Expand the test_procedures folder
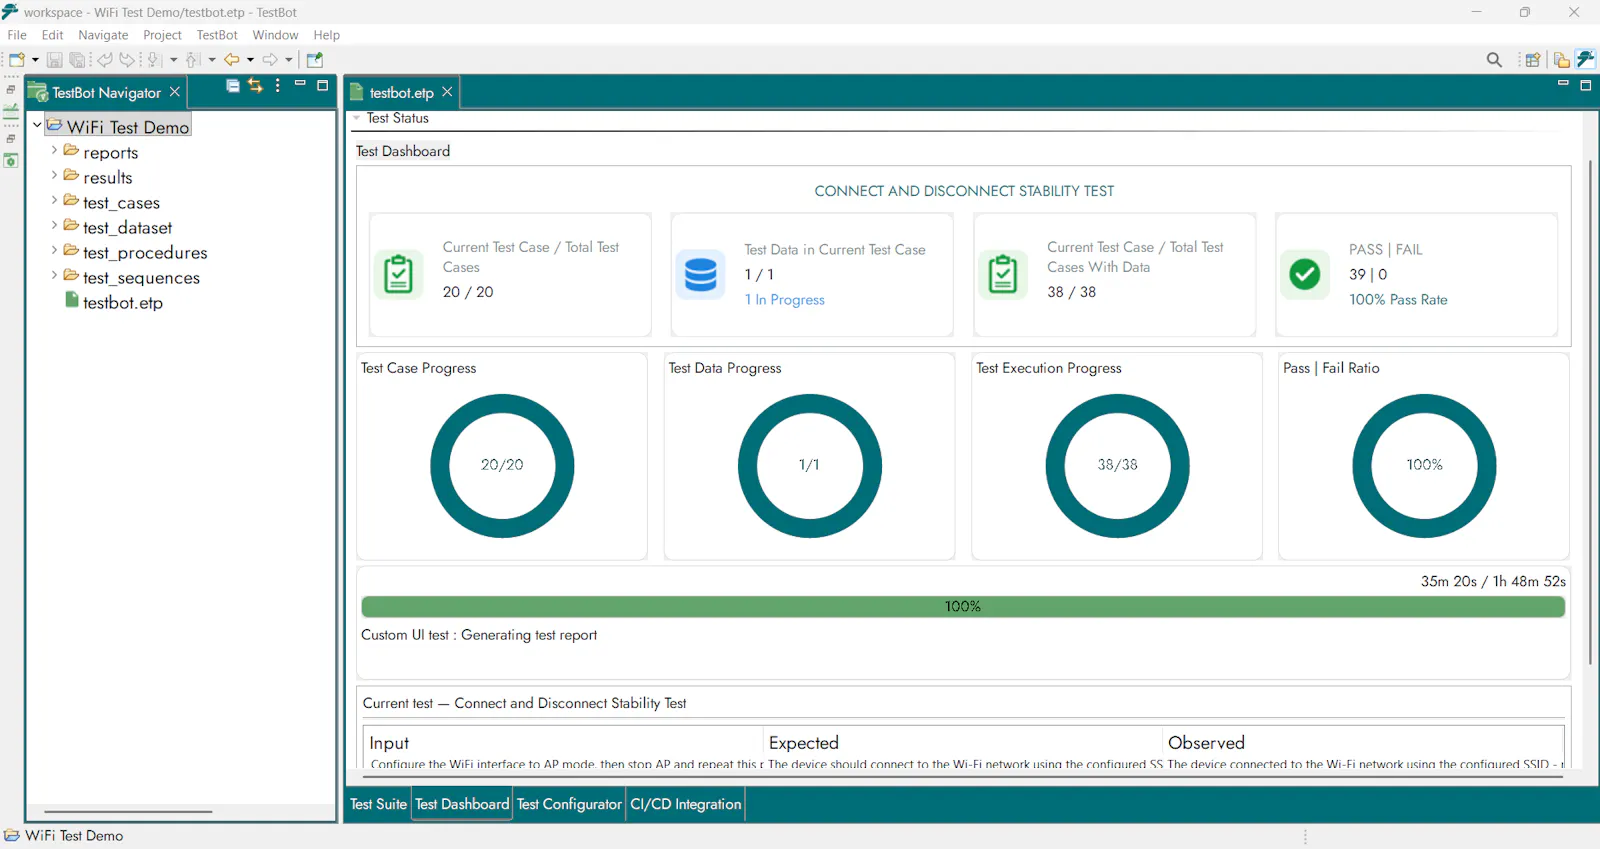The height and width of the screenshot is (849, 1600). pos(54,250)
